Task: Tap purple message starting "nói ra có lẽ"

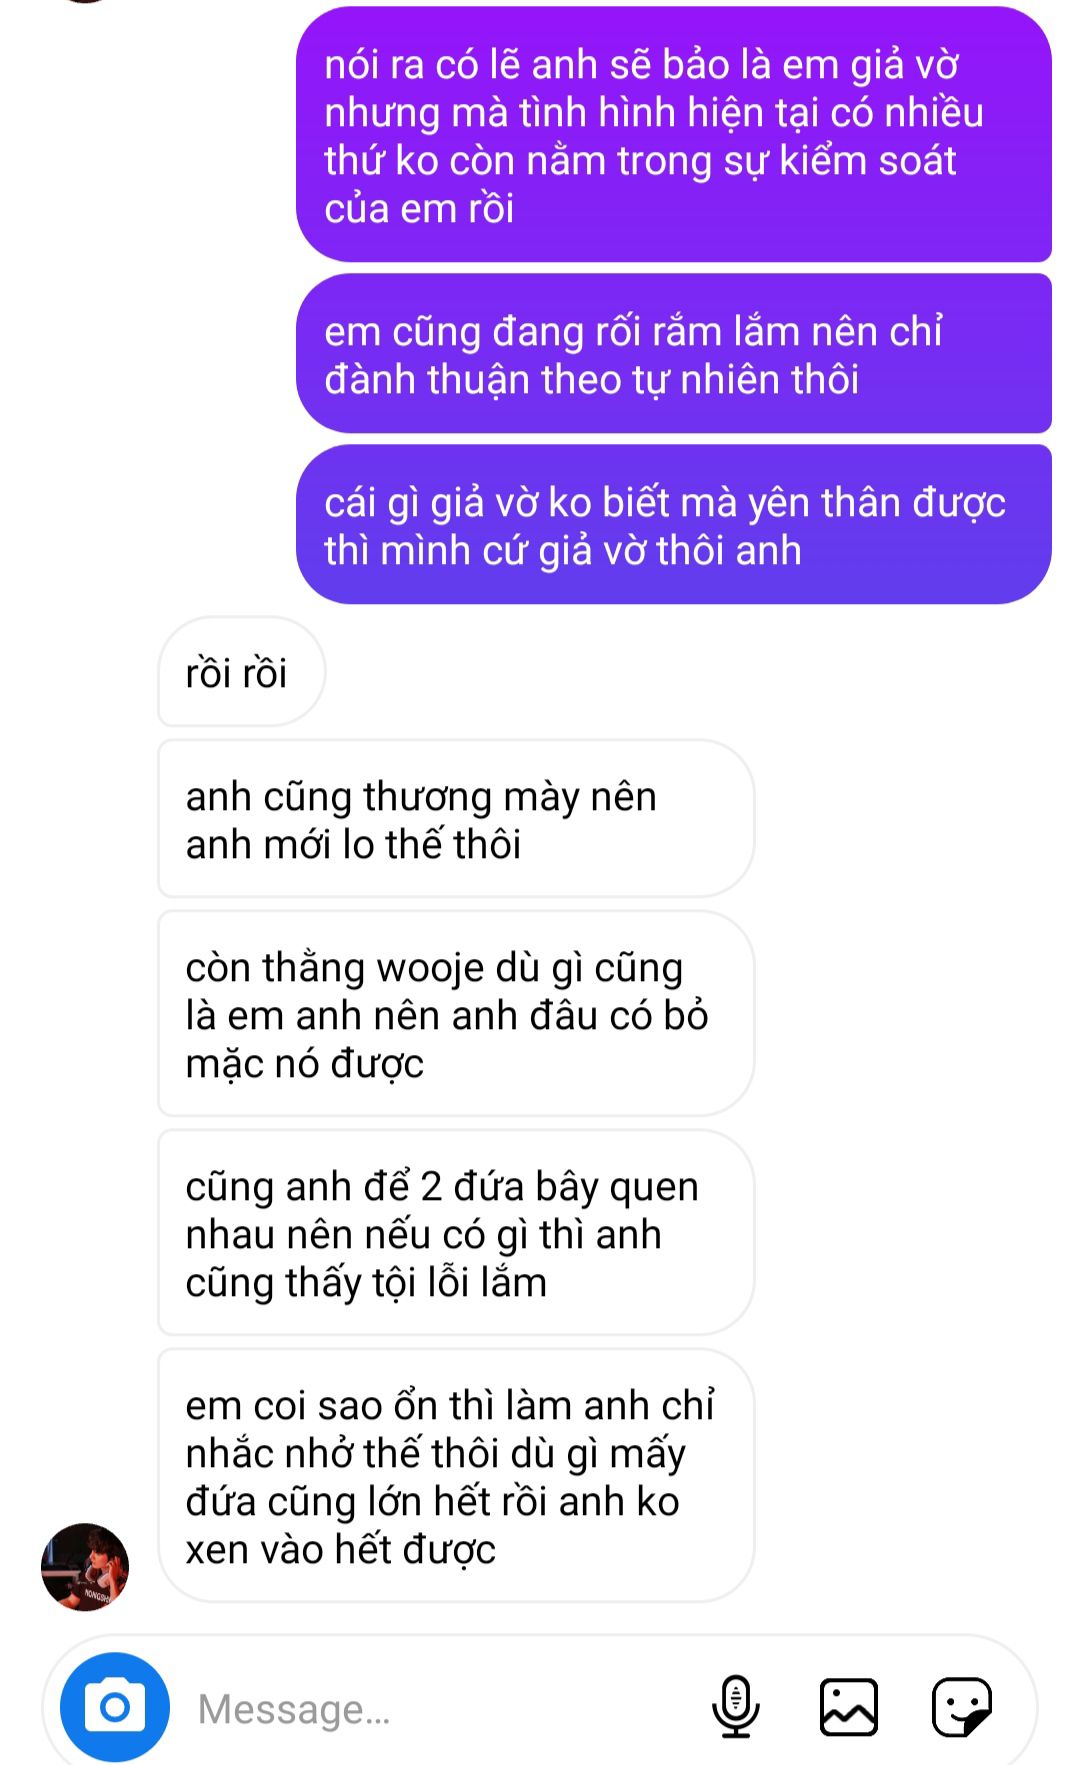Action: 674,135
